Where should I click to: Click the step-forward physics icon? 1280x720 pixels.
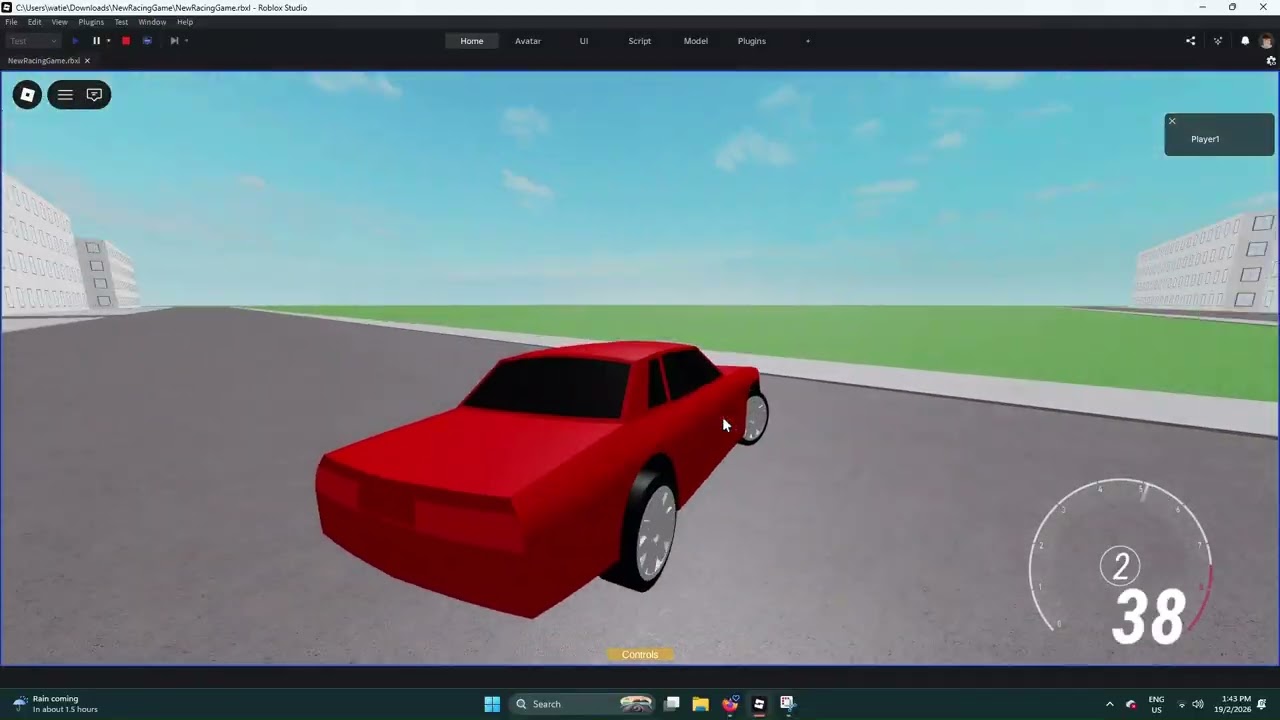point(174,41)
